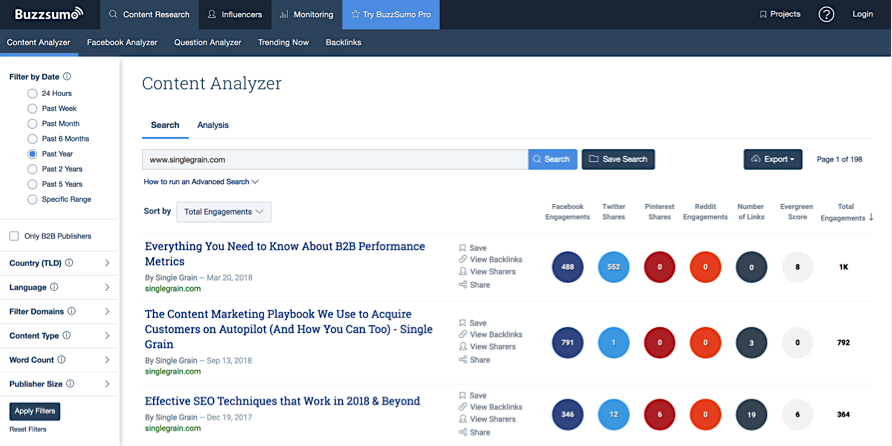Open the Sort by Total Engagements dropdown

(224, 212)
